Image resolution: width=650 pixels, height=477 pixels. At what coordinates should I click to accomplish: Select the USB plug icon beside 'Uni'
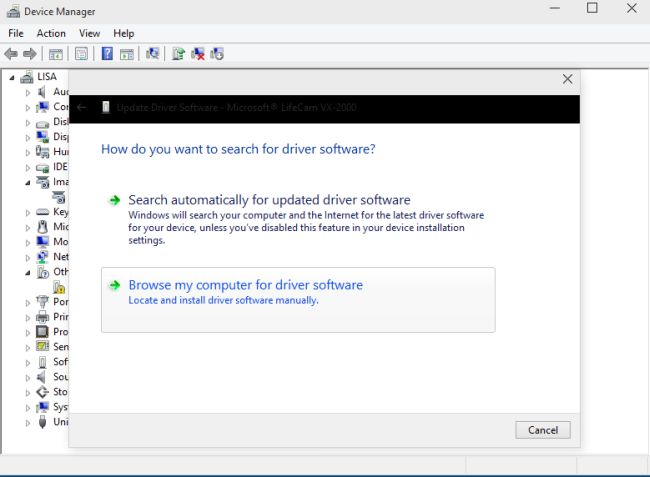[x=42, y=422]
